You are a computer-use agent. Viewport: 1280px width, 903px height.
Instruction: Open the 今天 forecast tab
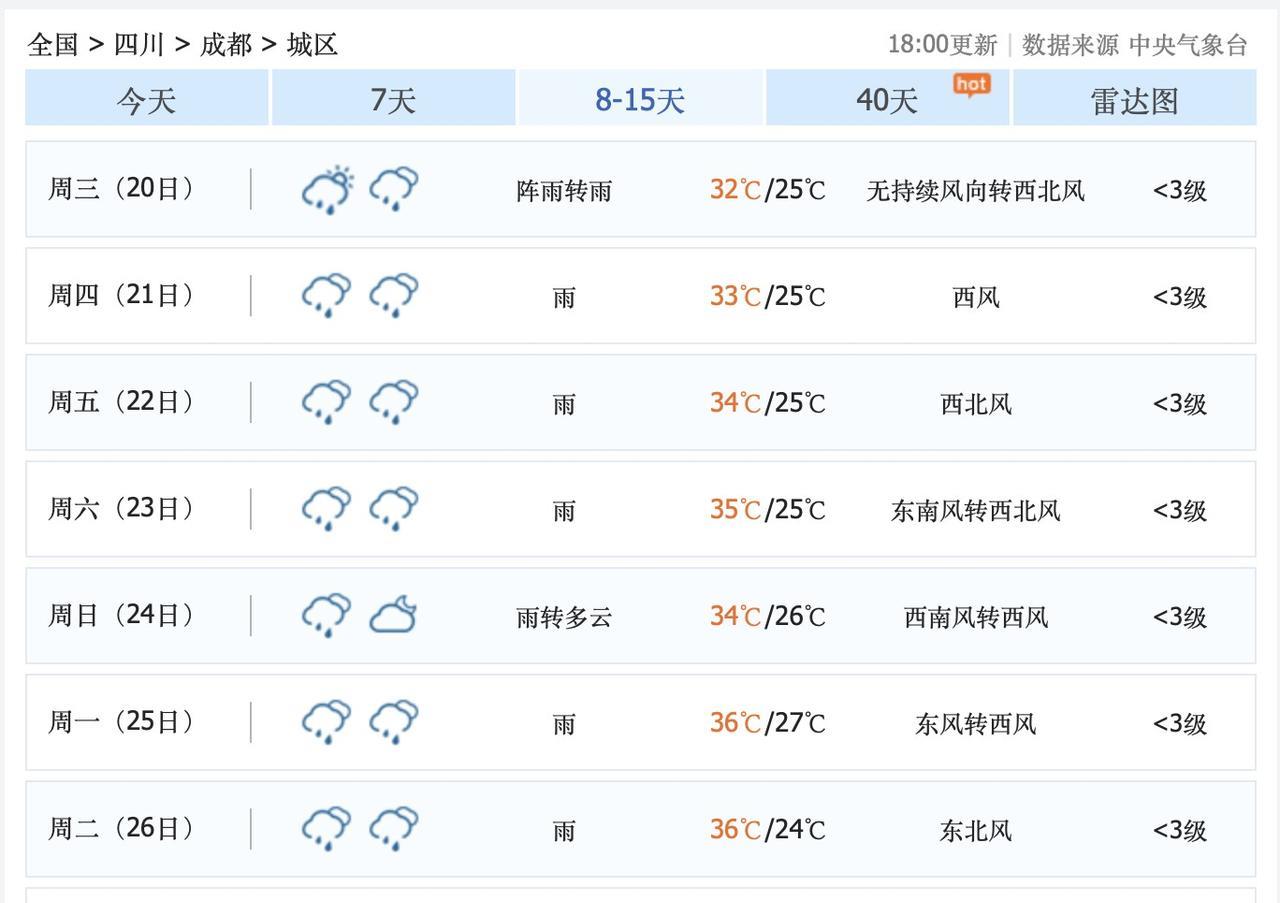tap(146, 99)
